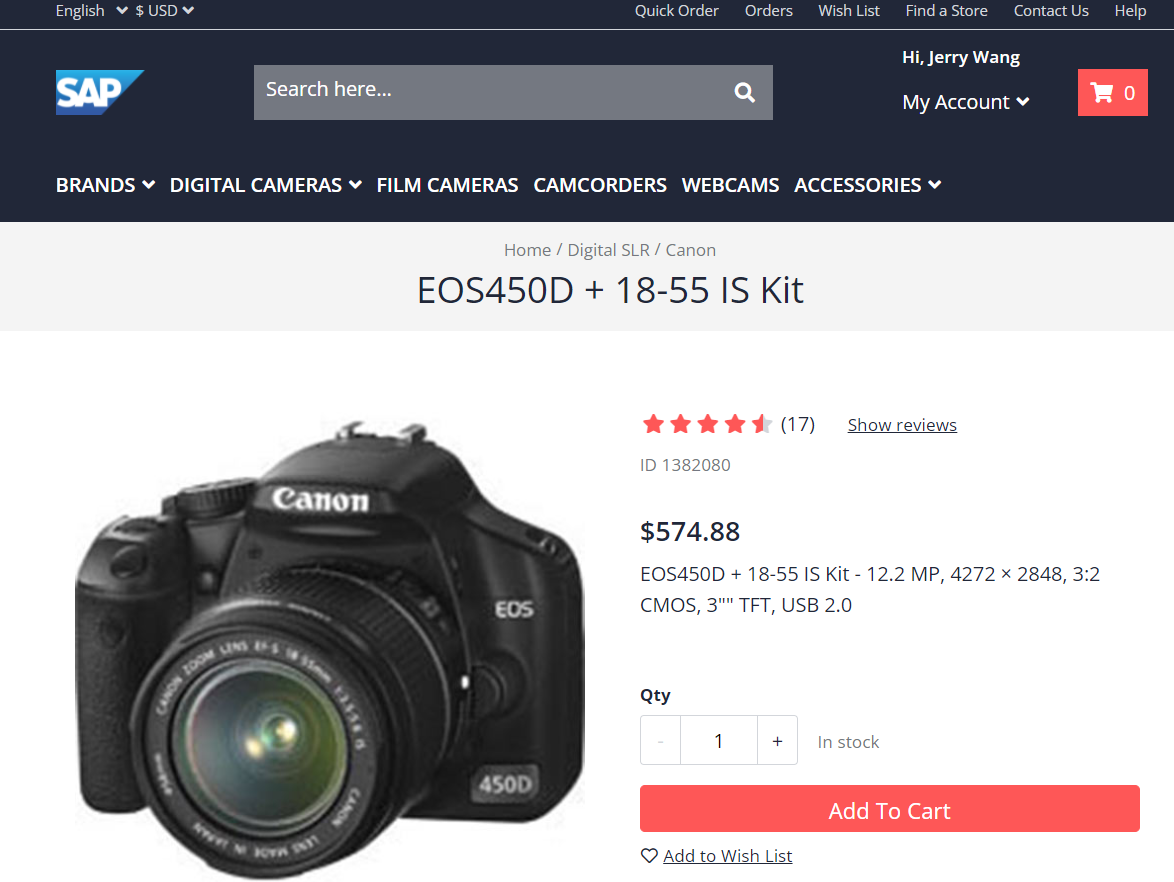Click Digital SLR breadcrumb
Viewport: 1174px width, 882px height.
tap(608, 250)
